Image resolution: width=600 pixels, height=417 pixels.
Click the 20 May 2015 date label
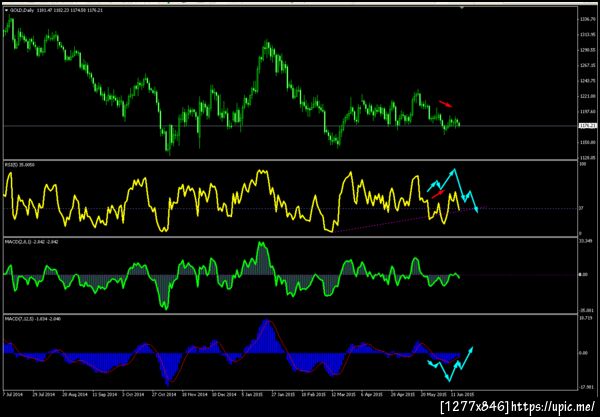[434, 394]
